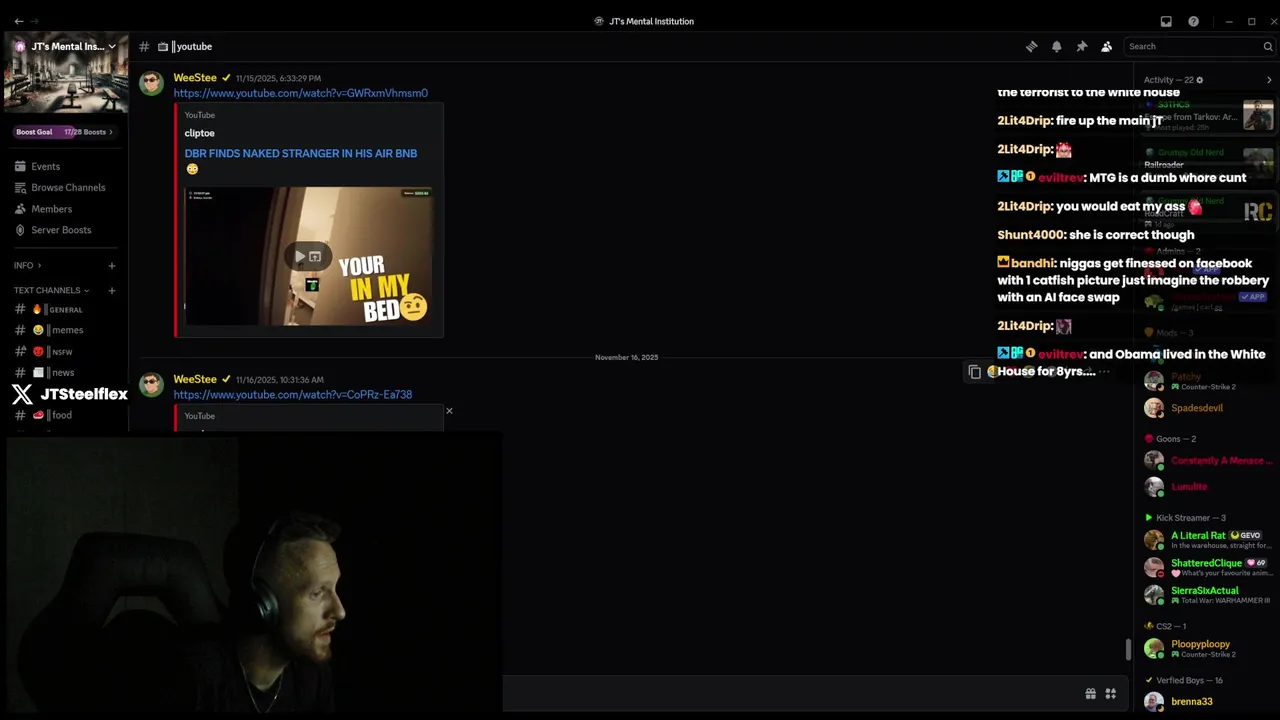Screen dimensions: 1280x720
Task: Click the cliptoe channel name in embed
Action: point(199,133)
